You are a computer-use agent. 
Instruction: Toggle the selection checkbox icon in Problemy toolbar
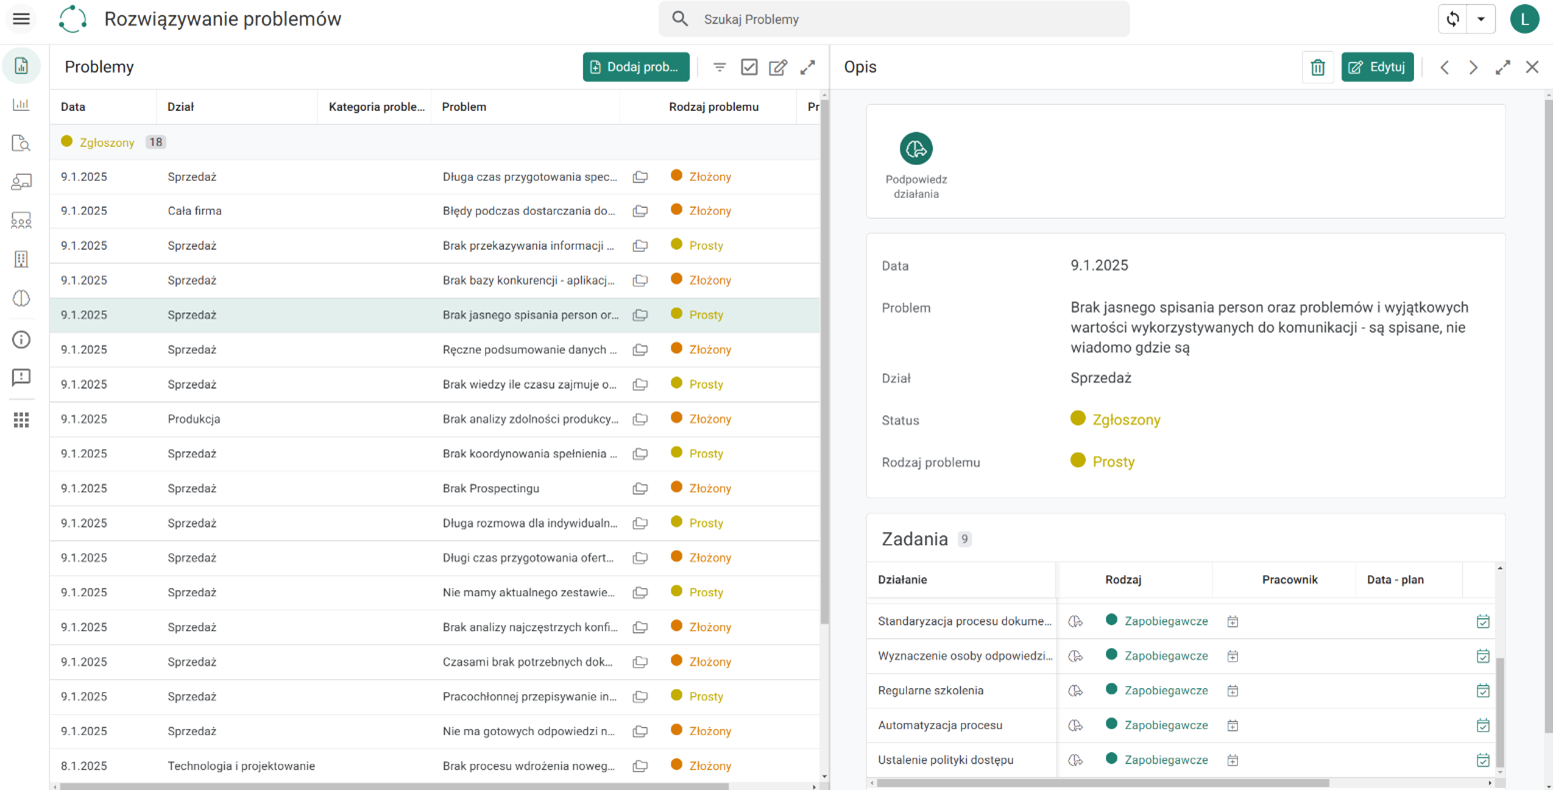coord(749,67)
